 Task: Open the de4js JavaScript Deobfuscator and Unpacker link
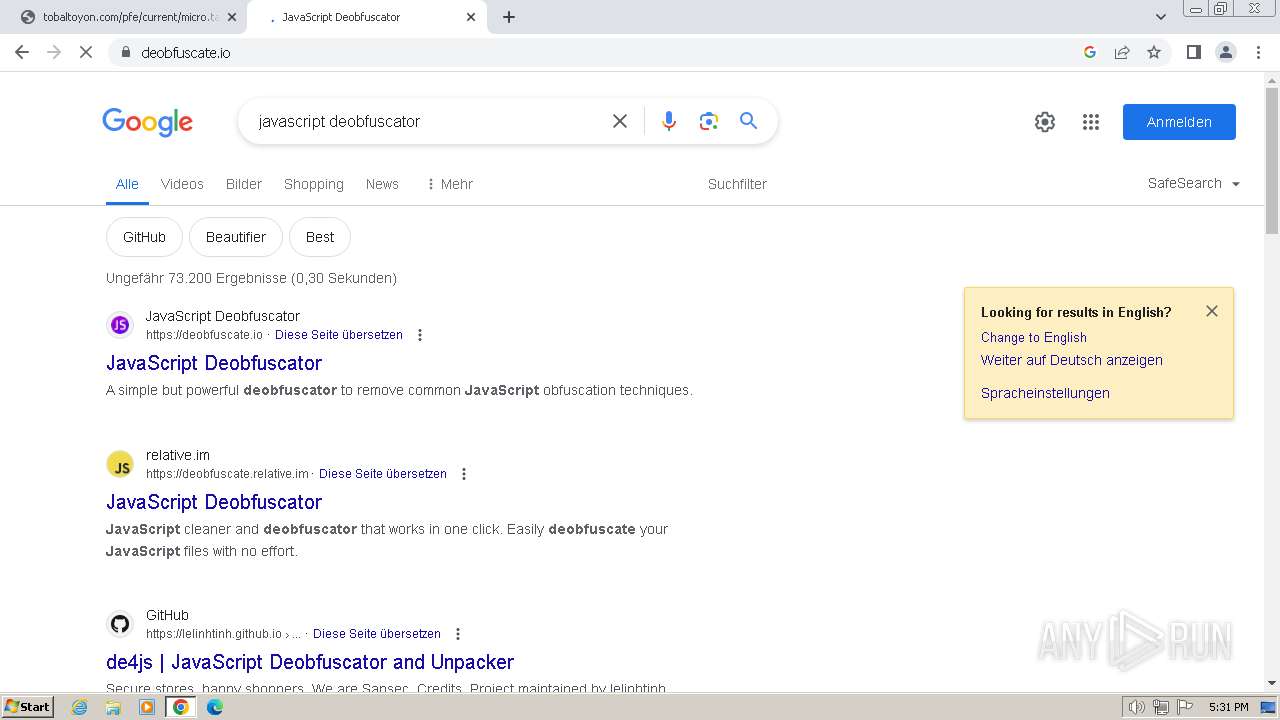tap(310, 662)
